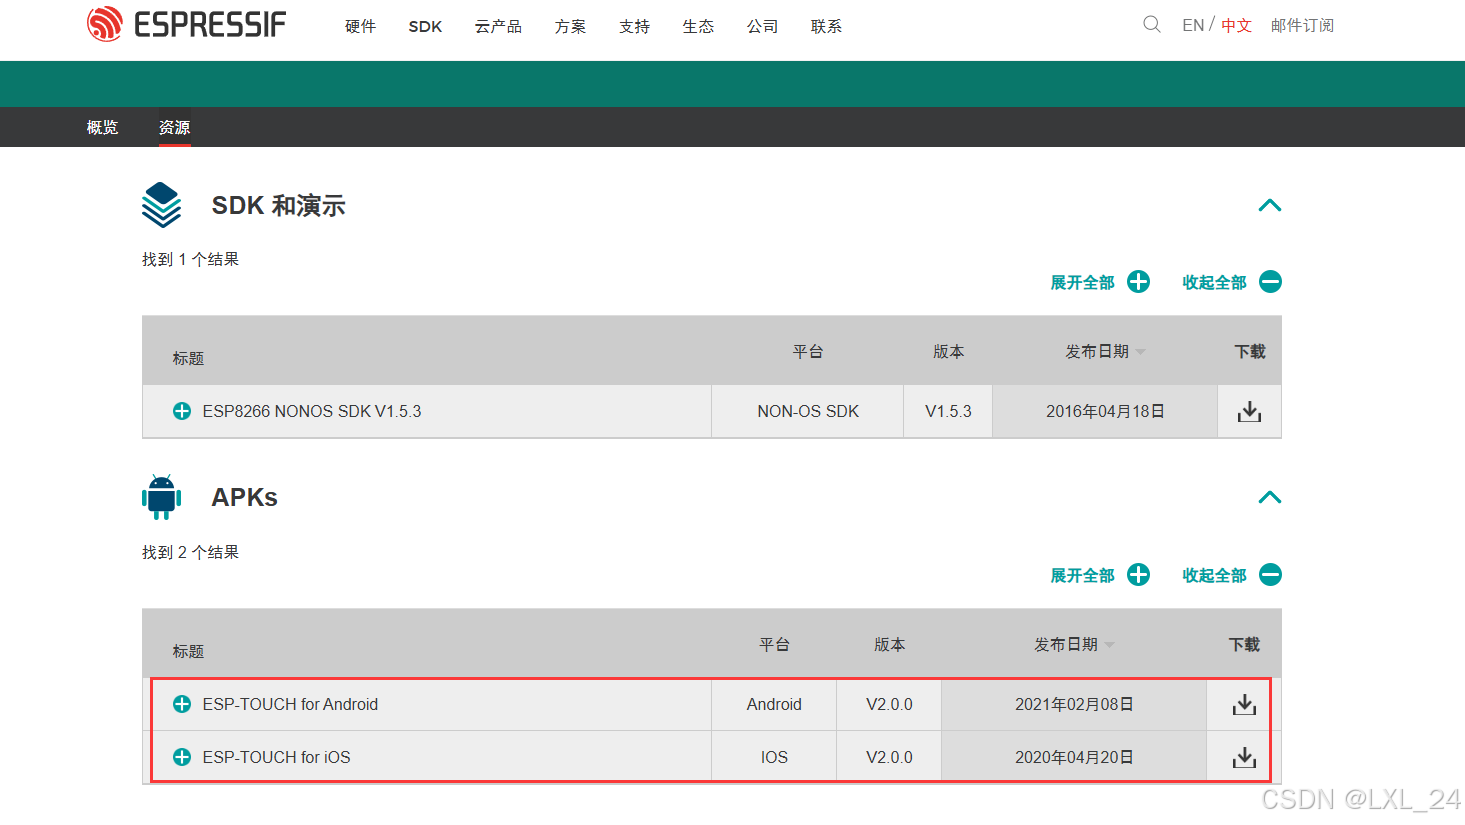Click plus icon of 展开全部 in APKs section
The width and height of the screenshot is (1465, 825).
1138,575
